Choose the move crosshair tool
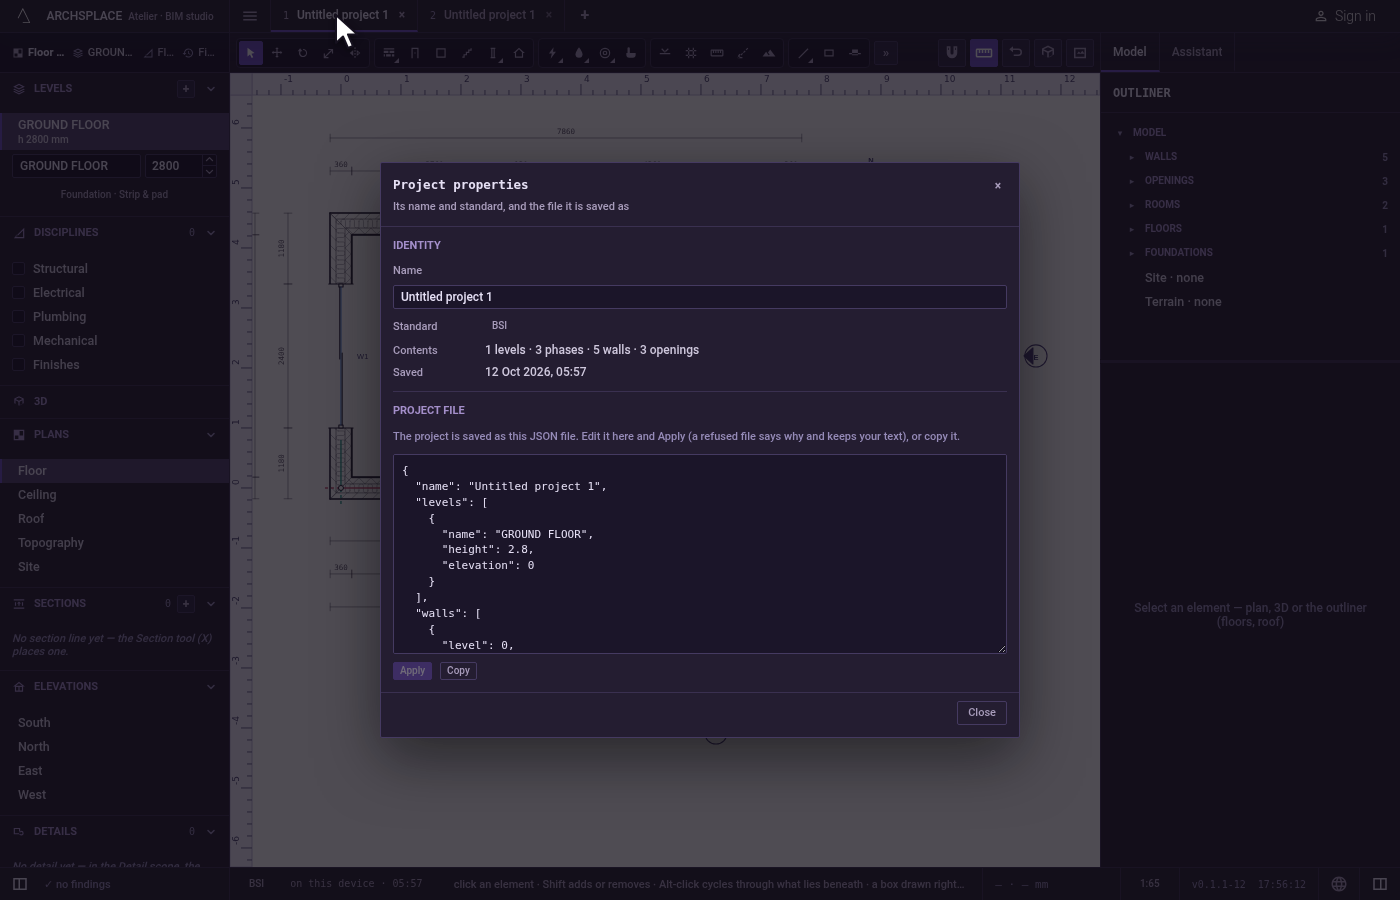This screenshot has width=1400, height=900. click(x=277, y=53)
